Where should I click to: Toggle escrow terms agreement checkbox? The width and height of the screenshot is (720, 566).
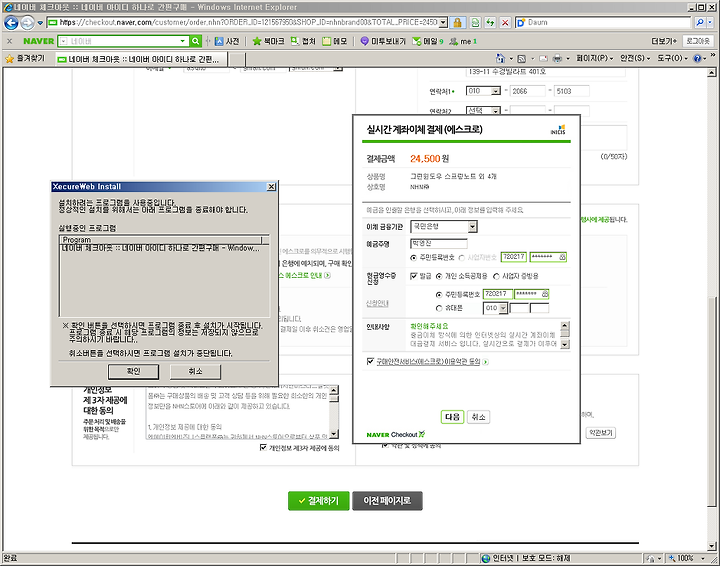click(x=371, y=362)
